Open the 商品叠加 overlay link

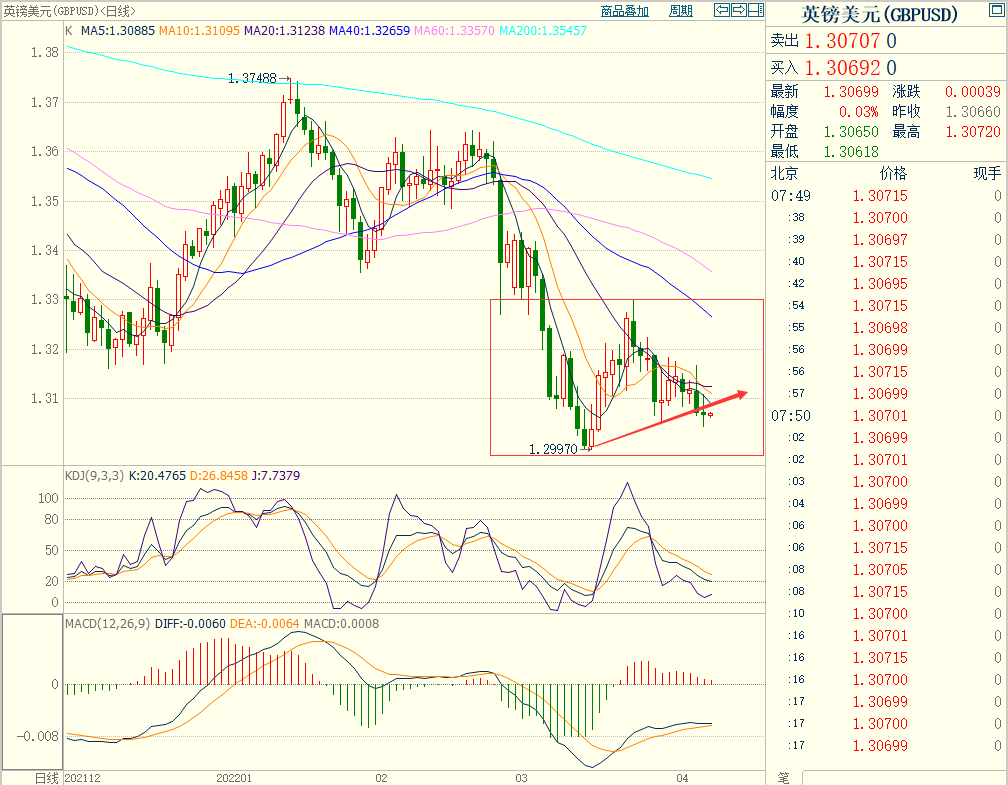[x=625, y=11]
